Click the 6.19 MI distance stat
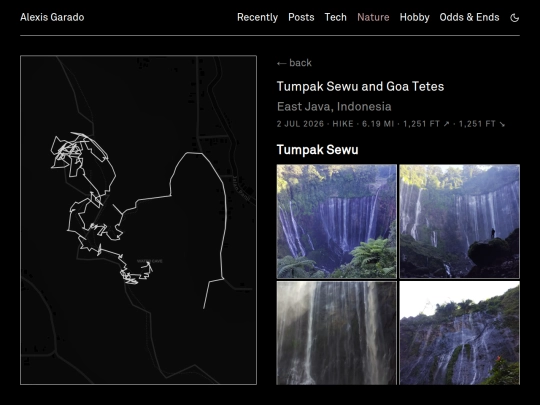The height and width of the screenshot is (405, 540). 378,124
